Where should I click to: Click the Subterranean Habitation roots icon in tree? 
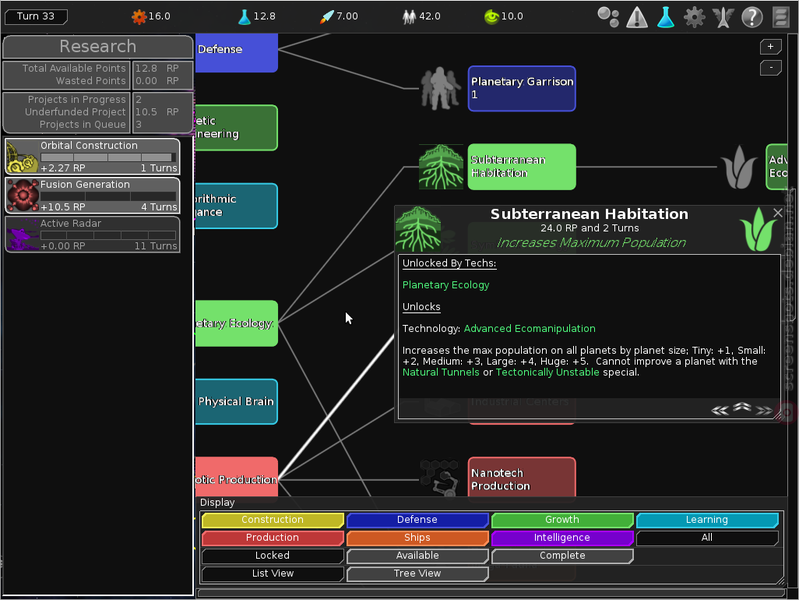(x=441, y=167)
